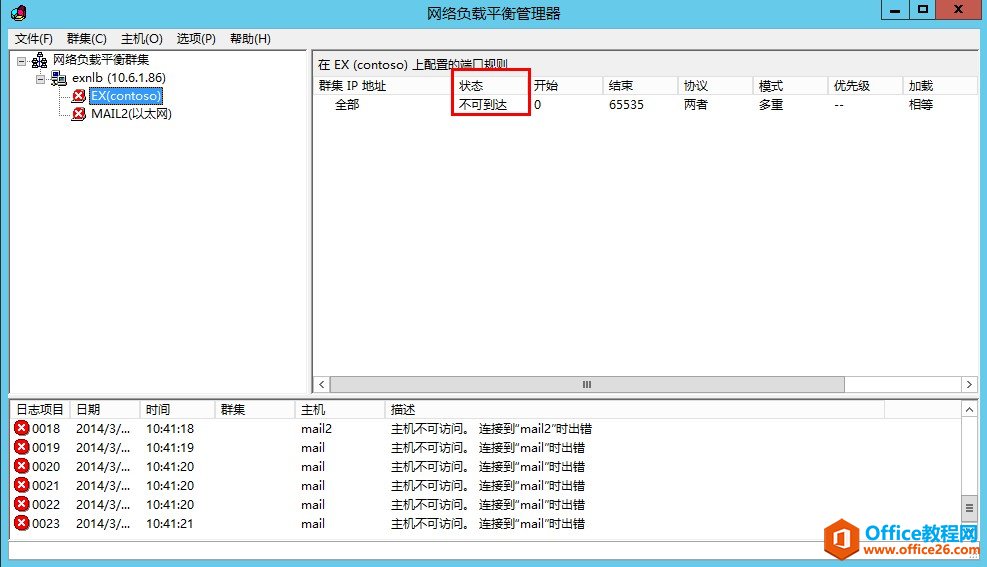
Task: Click the 加载 column header
Action: 940,86
